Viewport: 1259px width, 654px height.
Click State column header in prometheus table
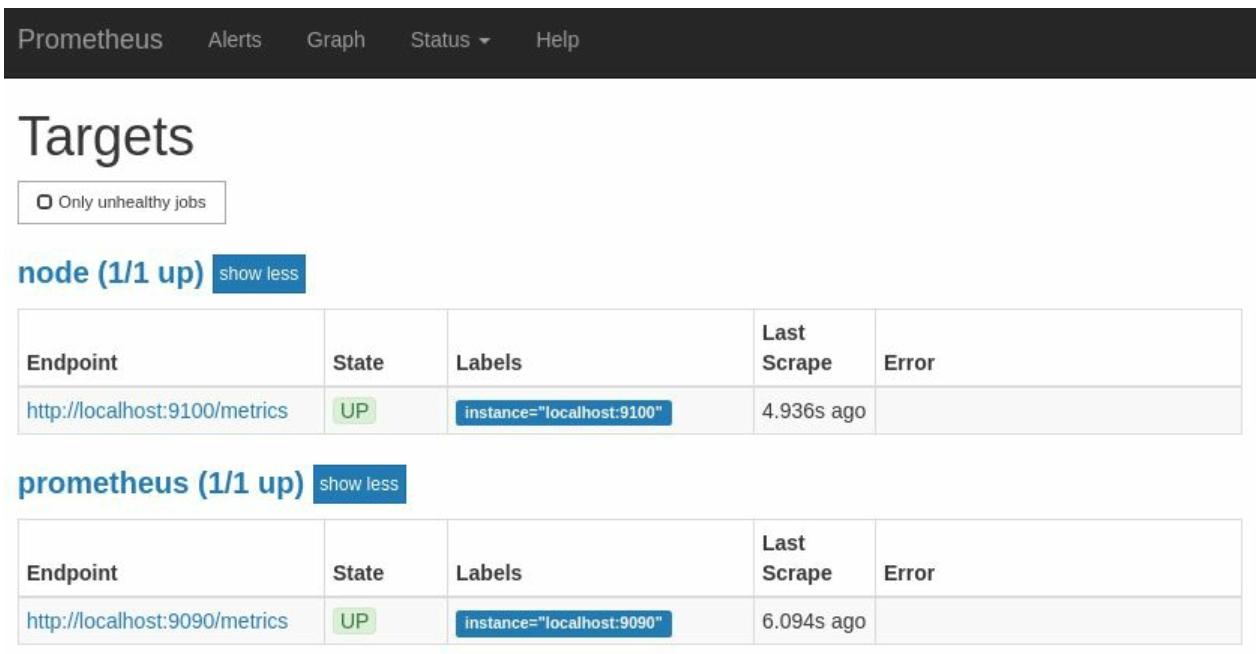358,573
